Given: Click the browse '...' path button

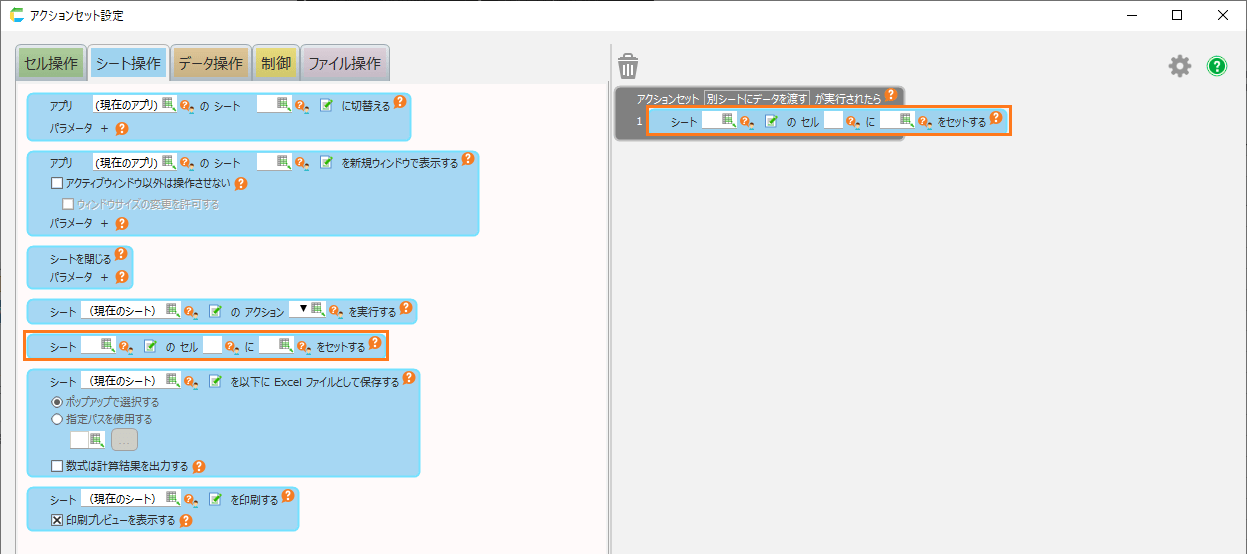Looking at the screenshot, I should point(124,440).
